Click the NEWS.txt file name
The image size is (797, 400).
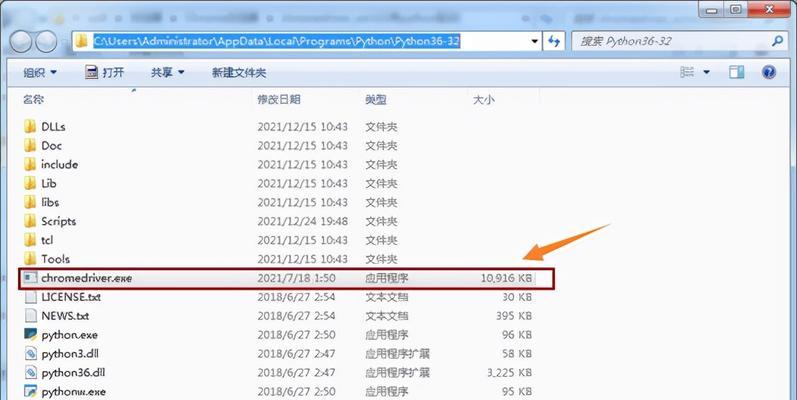(65, 316)
